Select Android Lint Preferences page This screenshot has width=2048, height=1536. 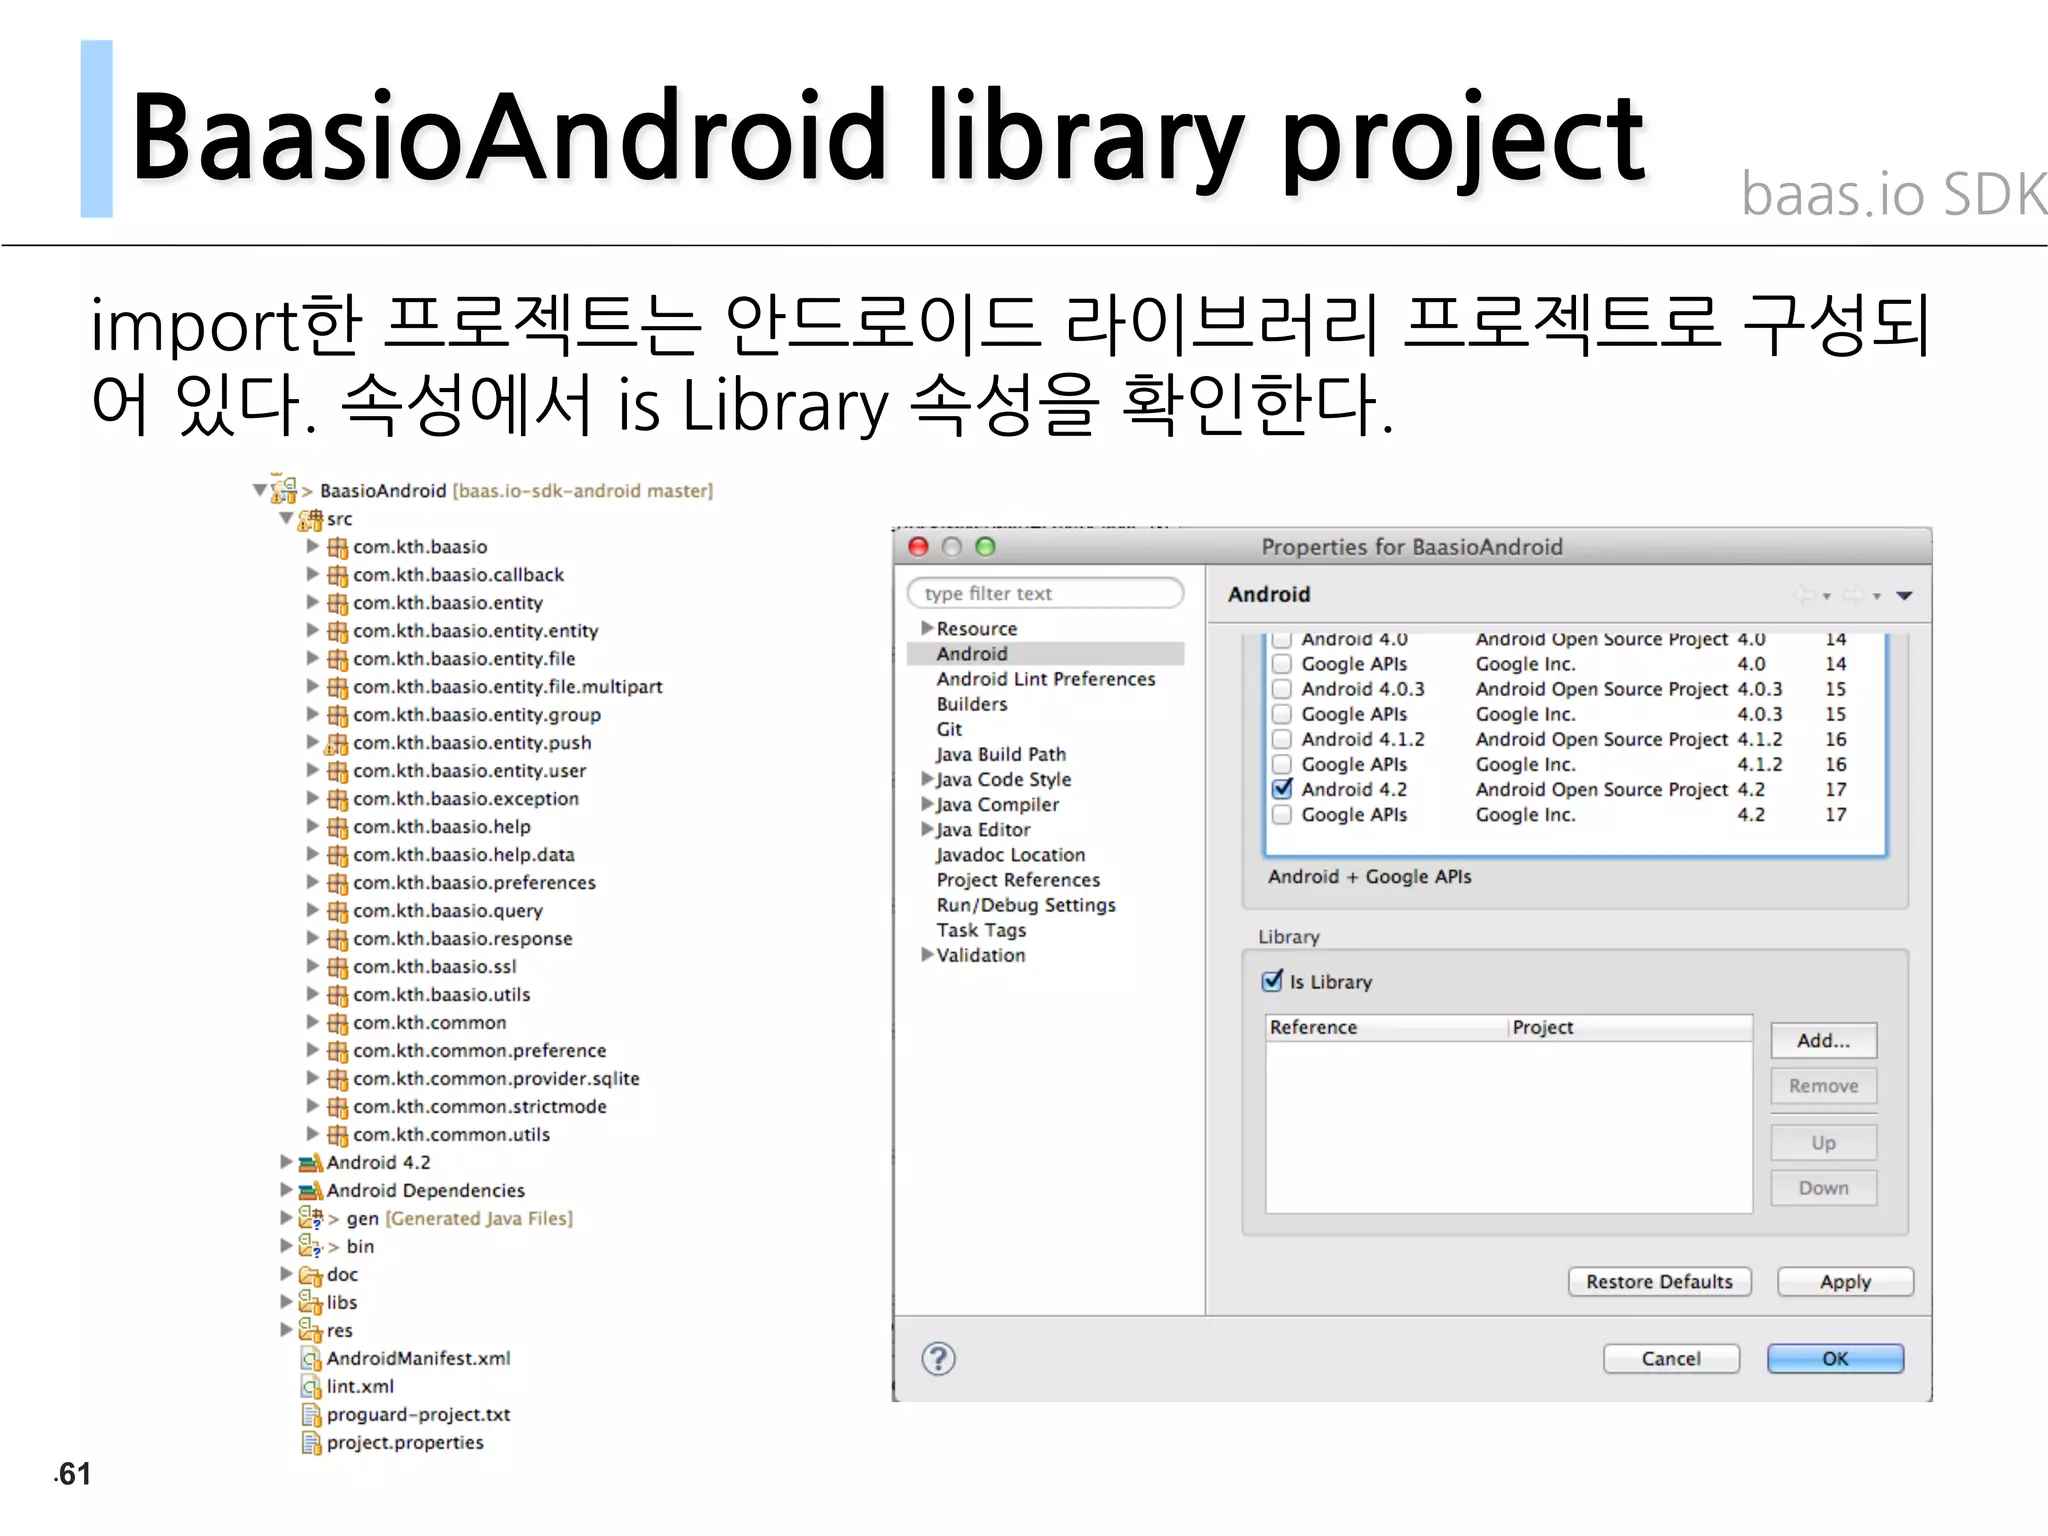point(1045,679)
